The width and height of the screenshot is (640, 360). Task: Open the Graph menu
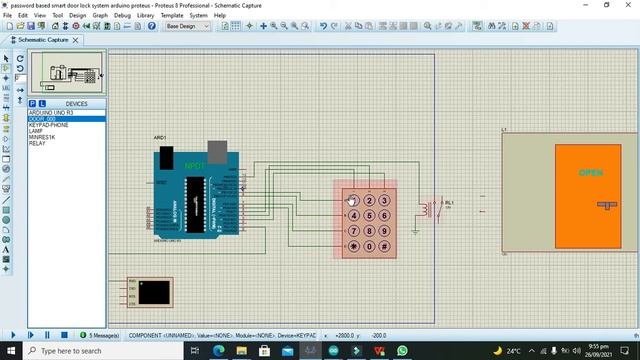100,16
